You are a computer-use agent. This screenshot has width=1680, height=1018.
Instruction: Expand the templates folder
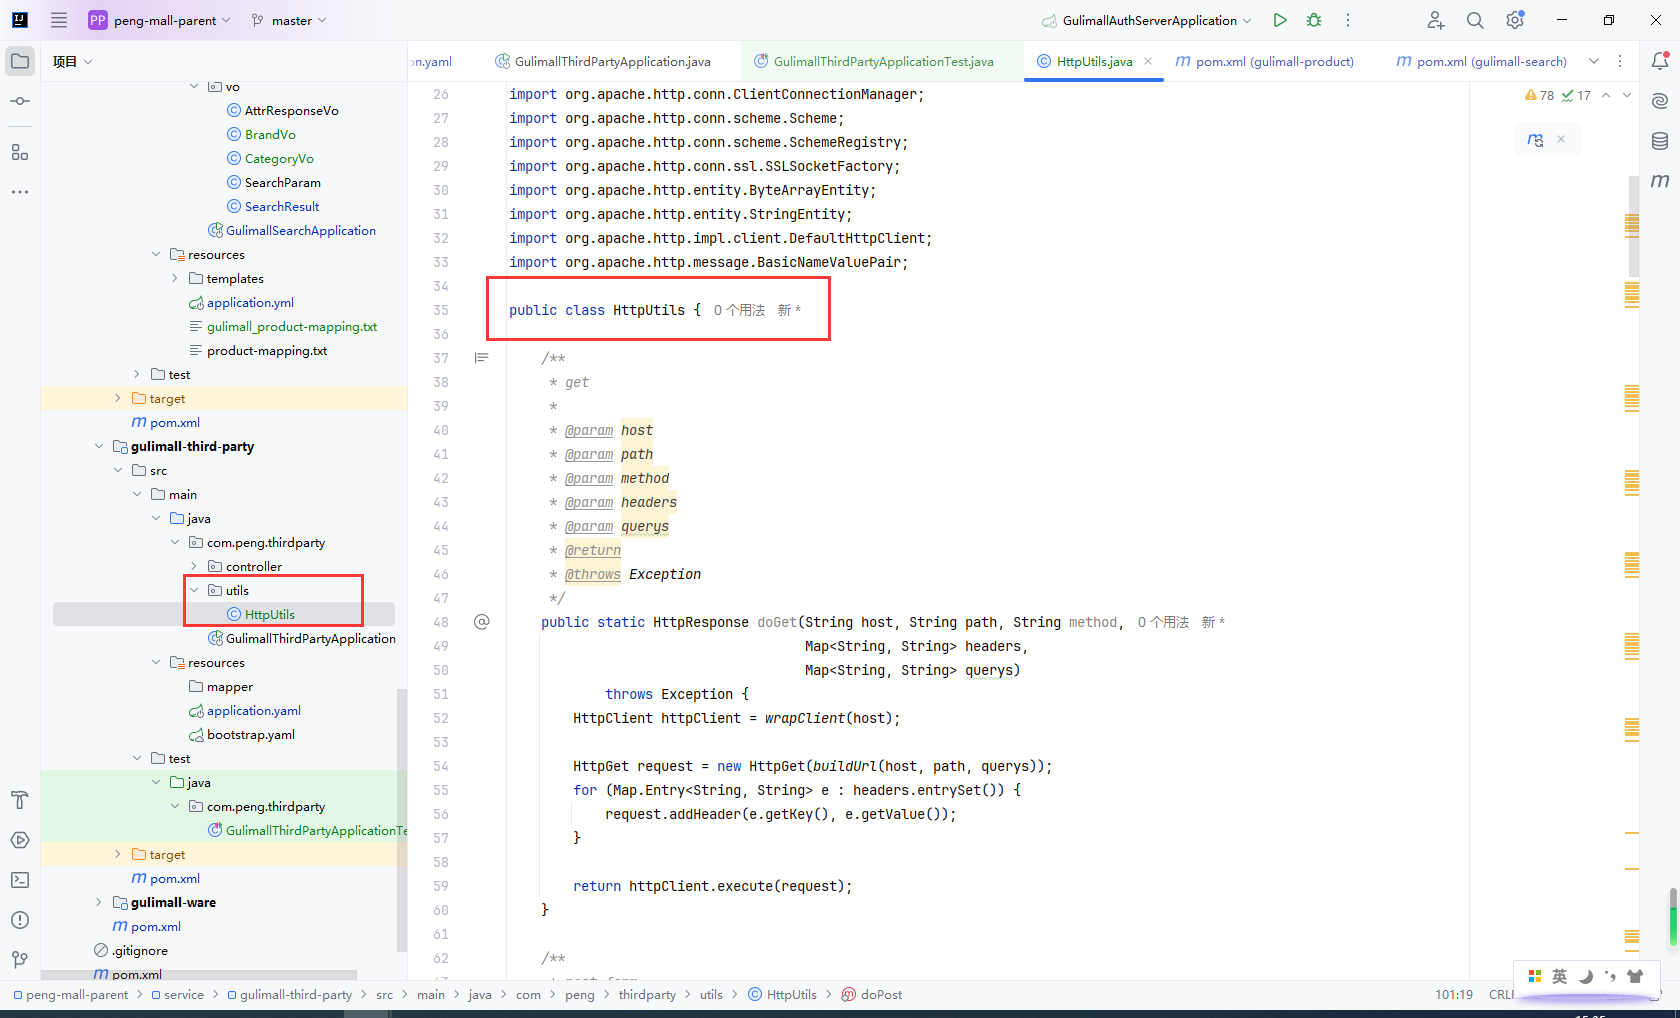point(175,278)
